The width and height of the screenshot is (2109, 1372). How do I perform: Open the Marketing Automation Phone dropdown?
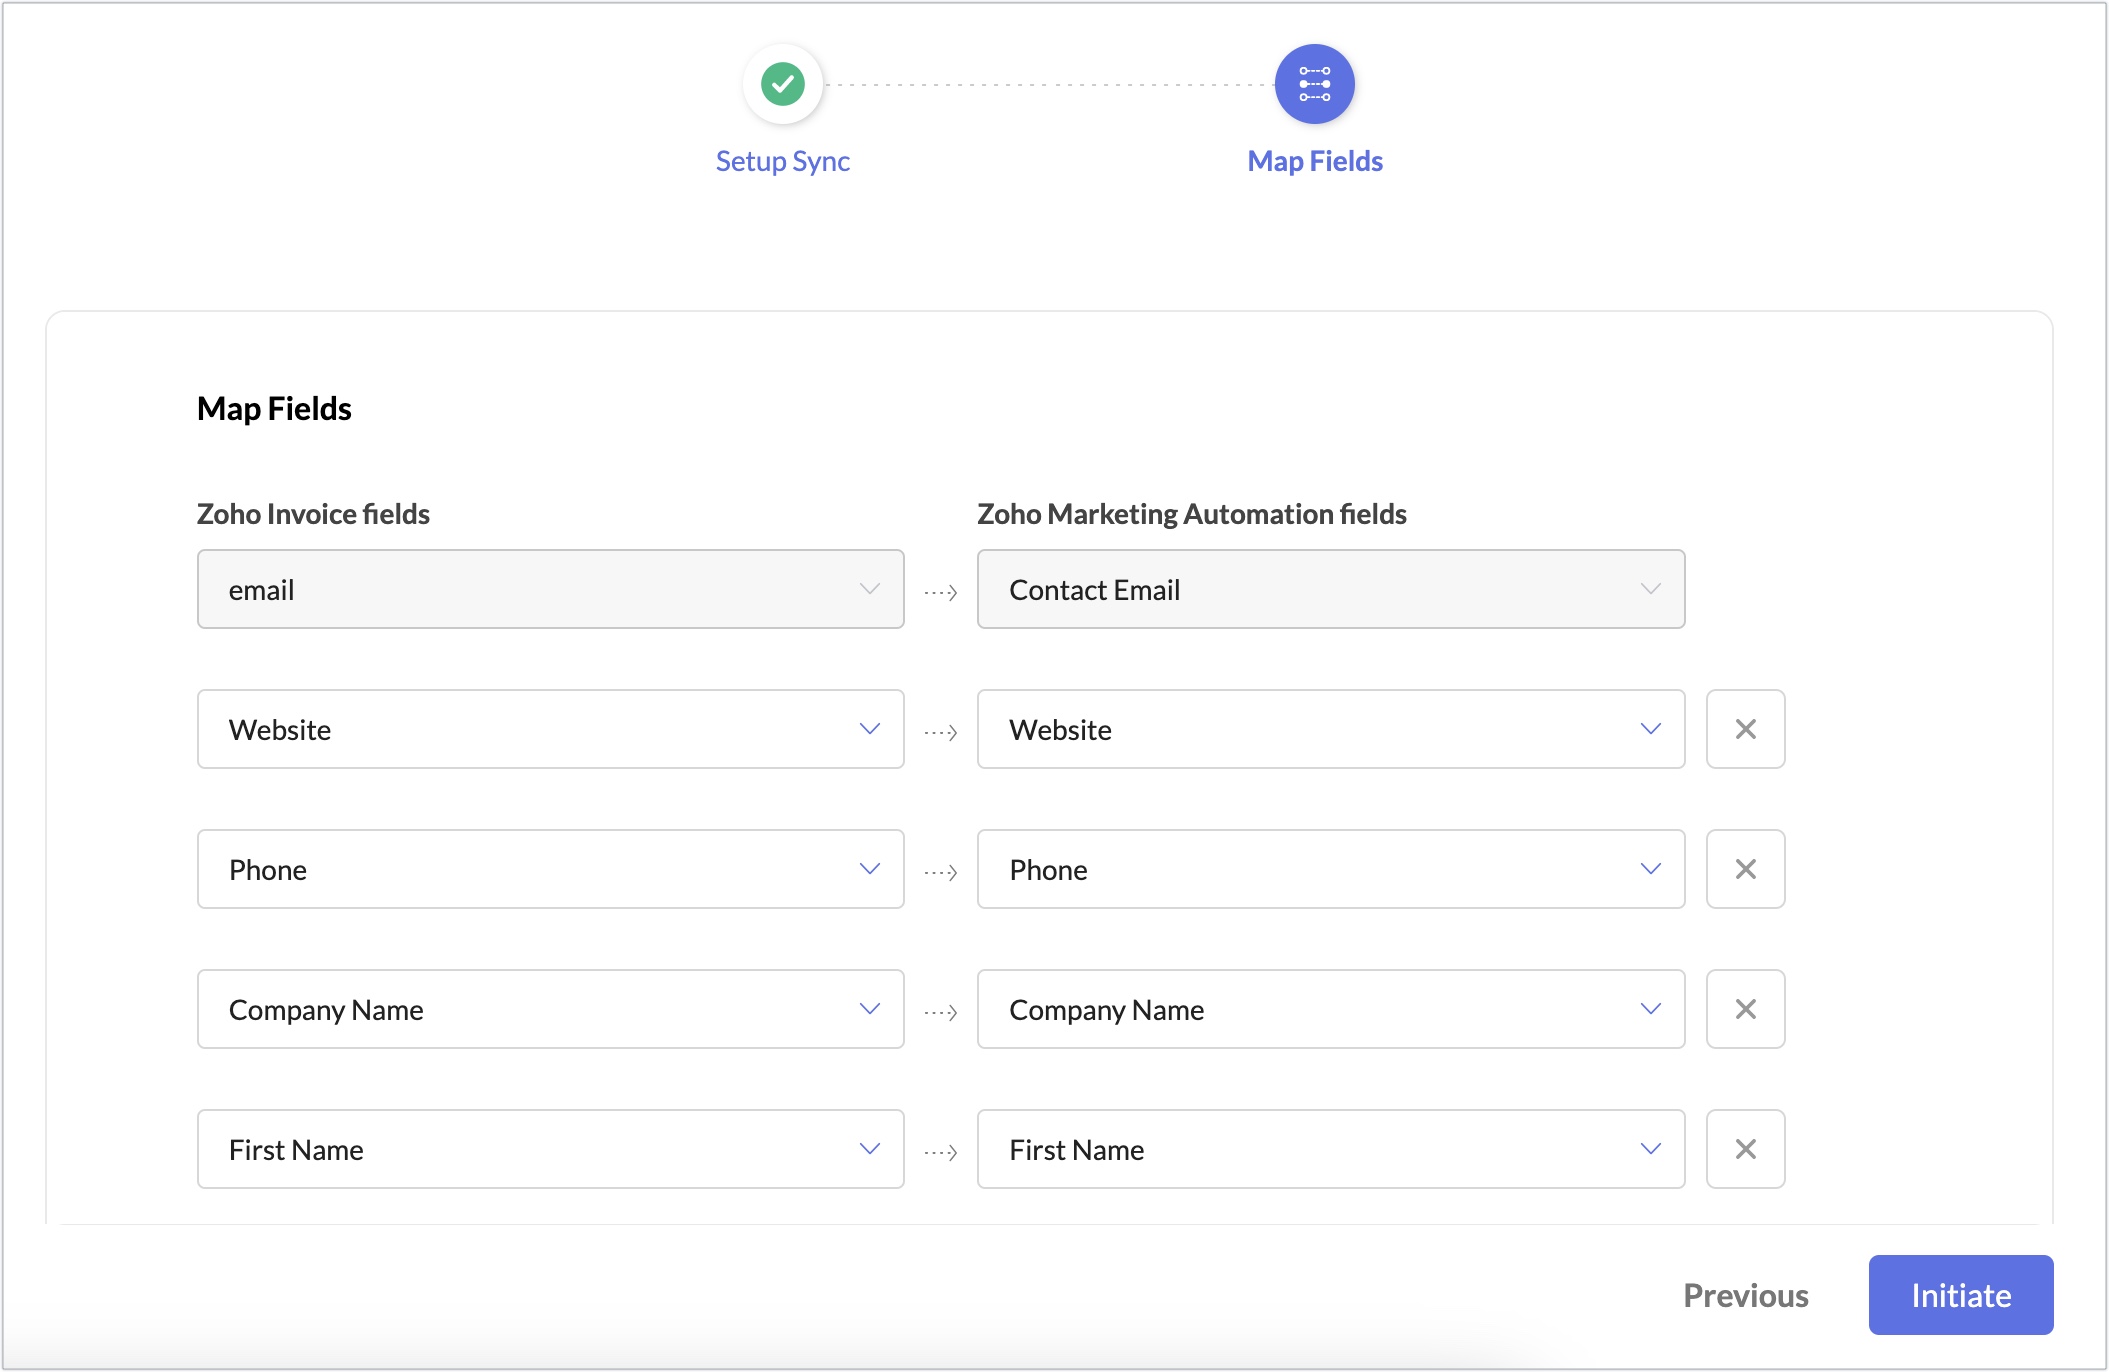click(x=1331, y=869)
